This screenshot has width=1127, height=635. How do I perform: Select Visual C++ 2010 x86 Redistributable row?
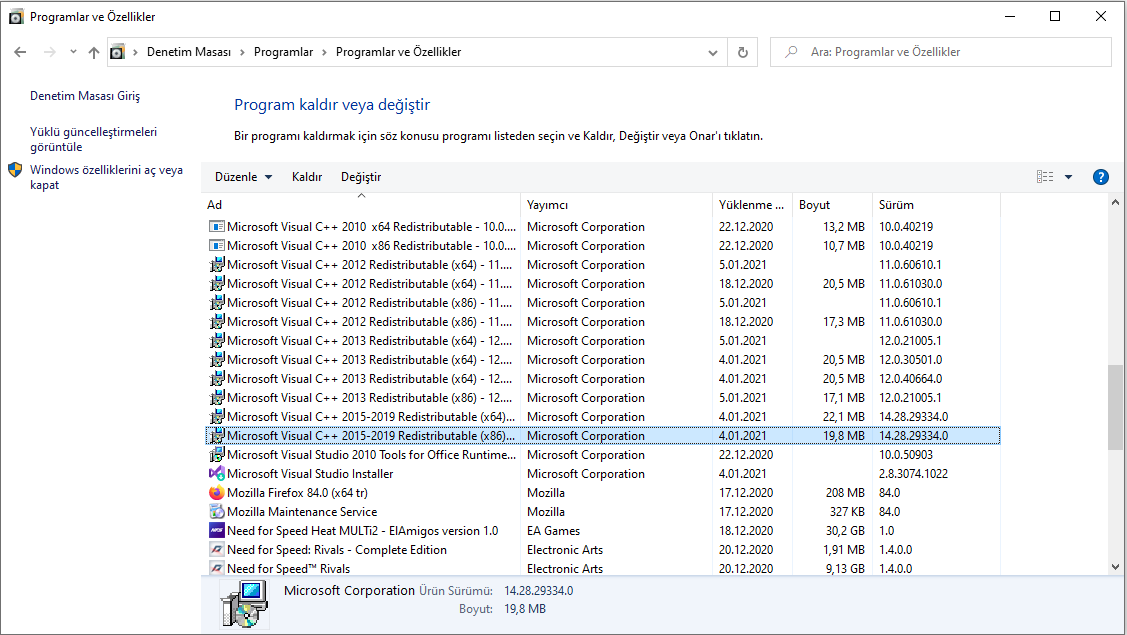click(x=602, y=245)
